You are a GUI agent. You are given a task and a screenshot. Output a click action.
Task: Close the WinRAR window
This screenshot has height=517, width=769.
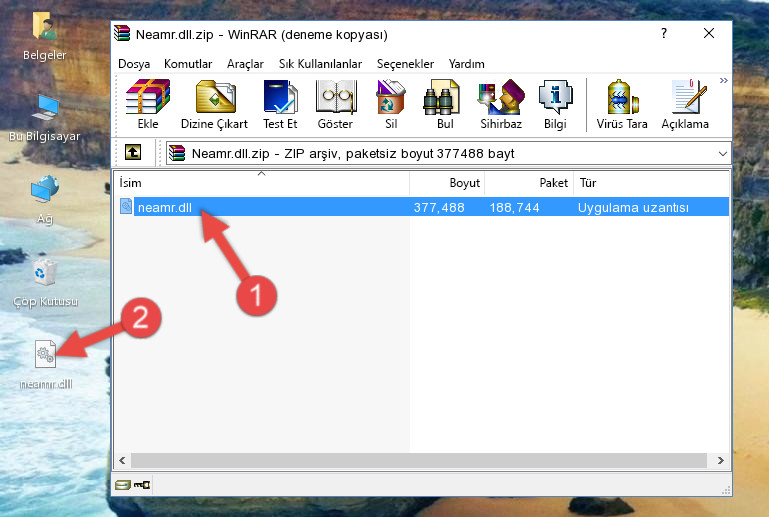click(x=709, y=33)
